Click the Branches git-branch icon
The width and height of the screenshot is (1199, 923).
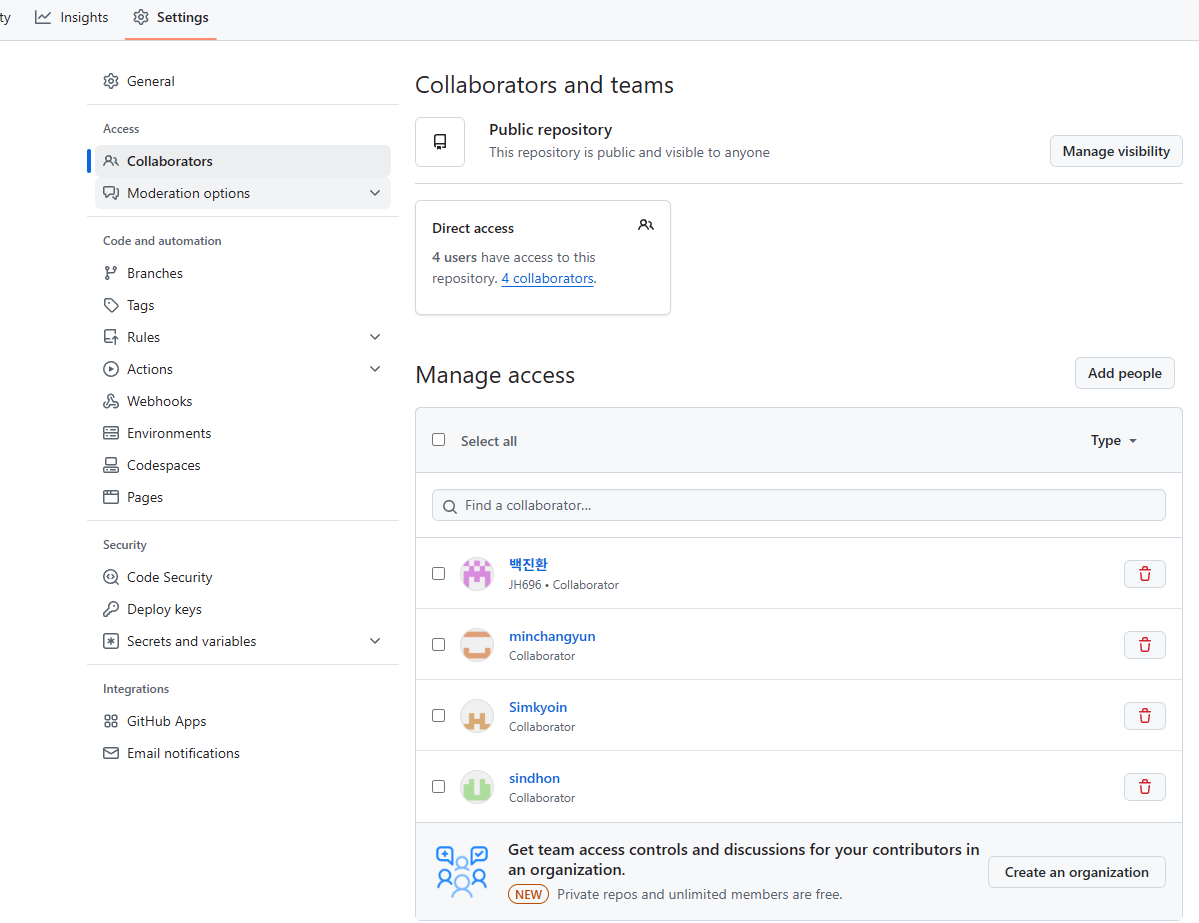(x=111, y=273)
